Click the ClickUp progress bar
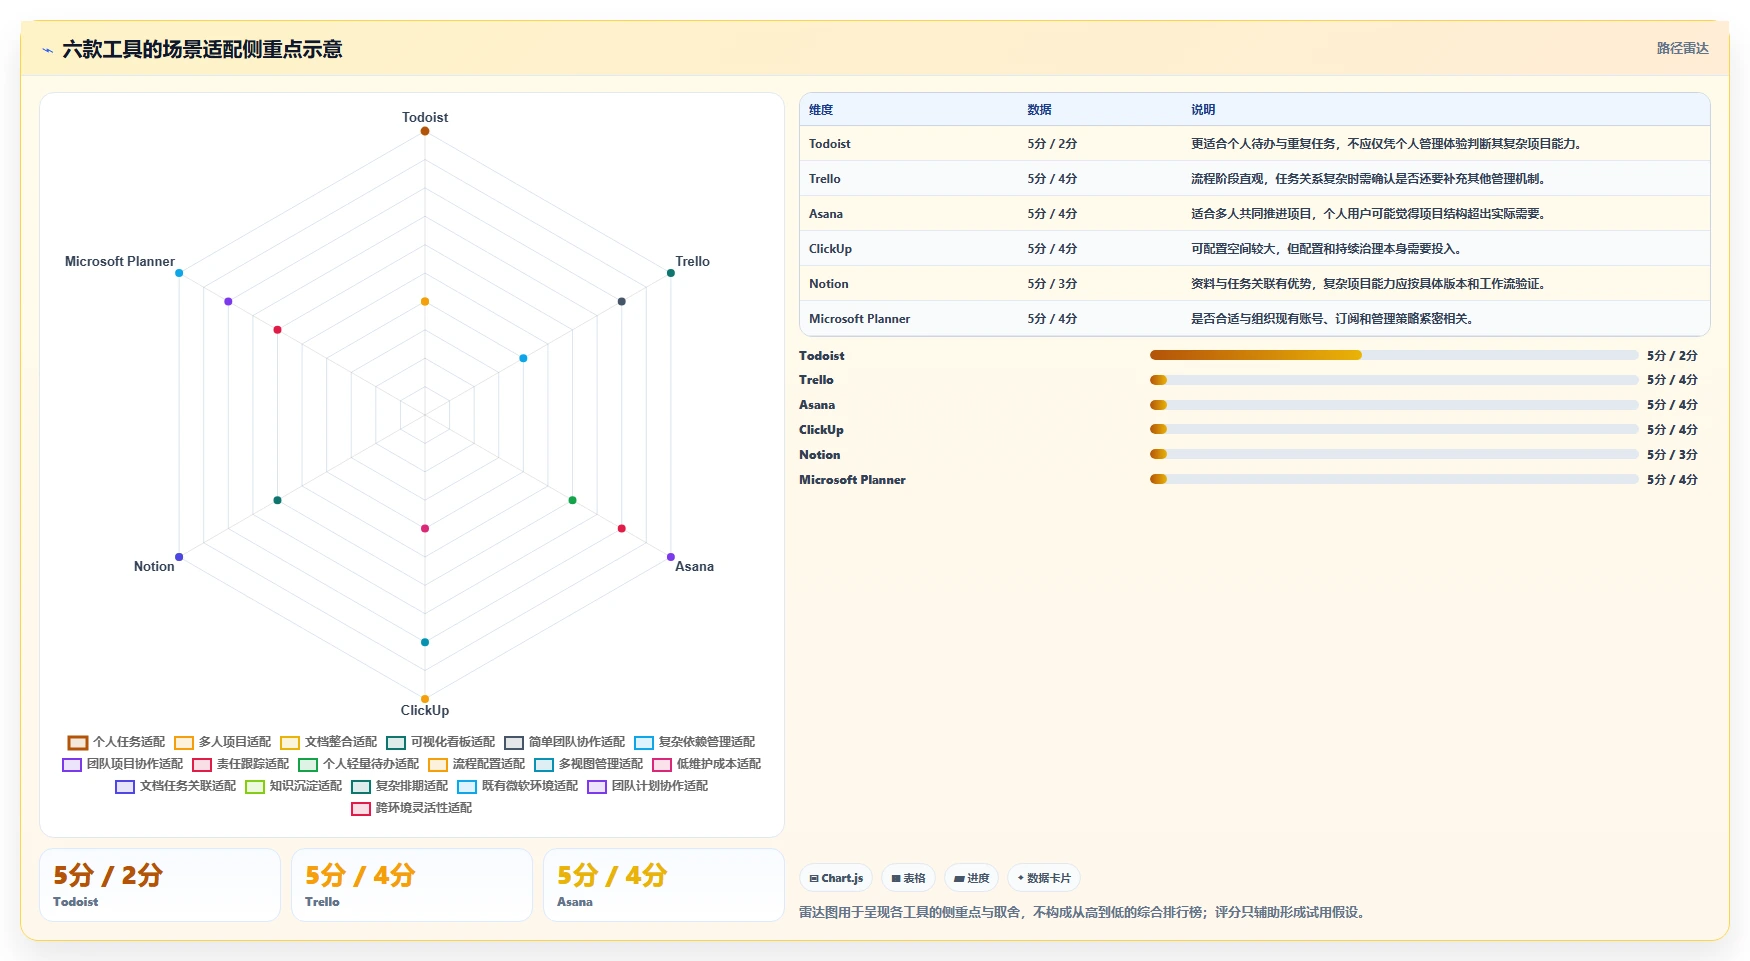 [1394, 429]
